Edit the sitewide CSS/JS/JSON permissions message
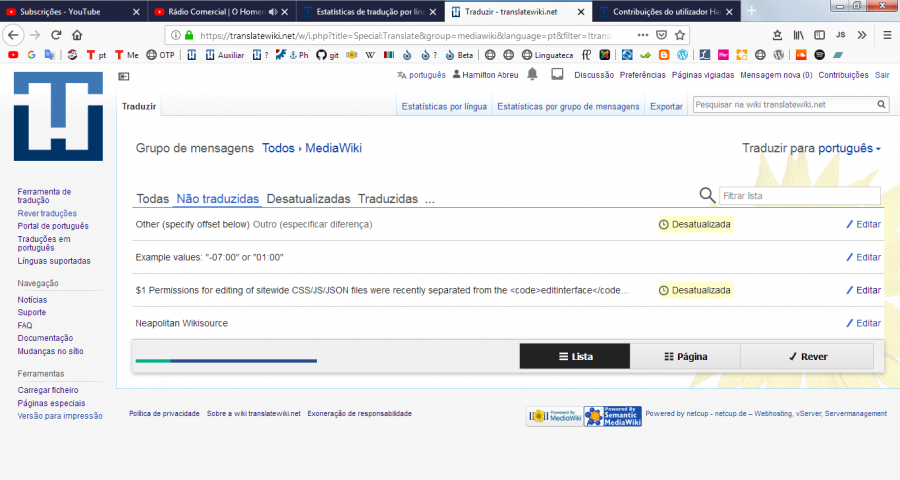 (864, 291)
